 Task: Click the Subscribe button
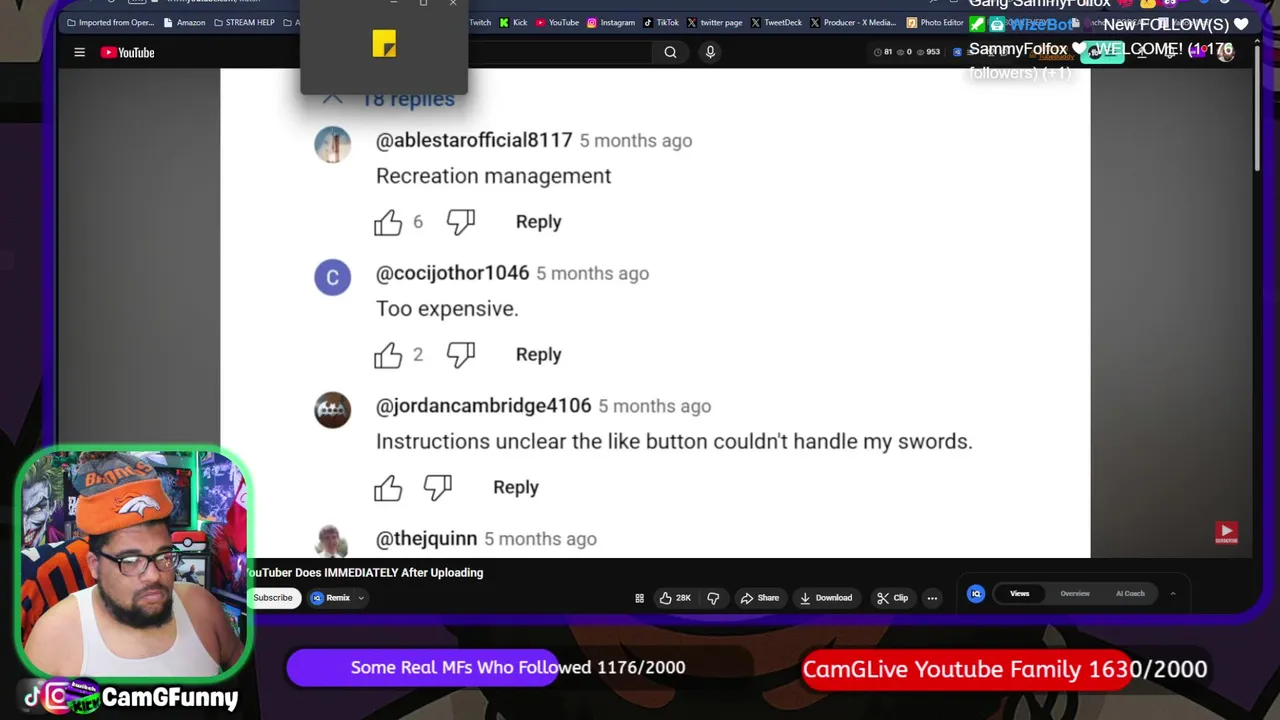[x=273, y=598]
